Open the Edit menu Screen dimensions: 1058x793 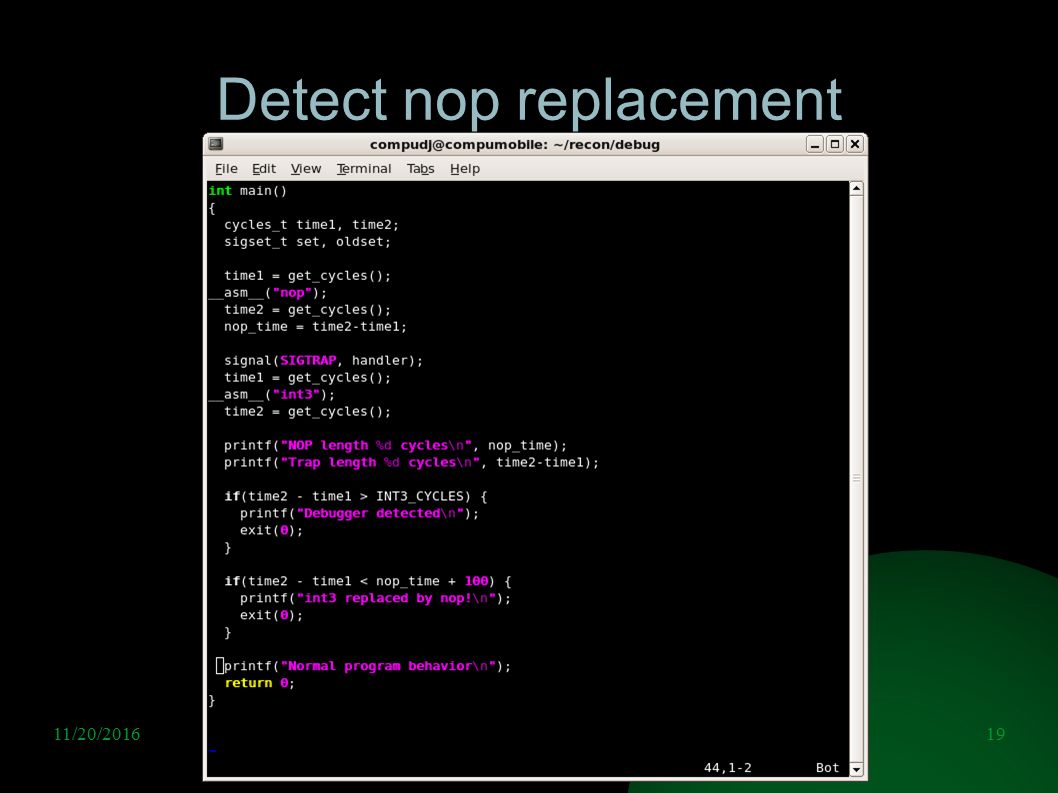click(264, 169)
